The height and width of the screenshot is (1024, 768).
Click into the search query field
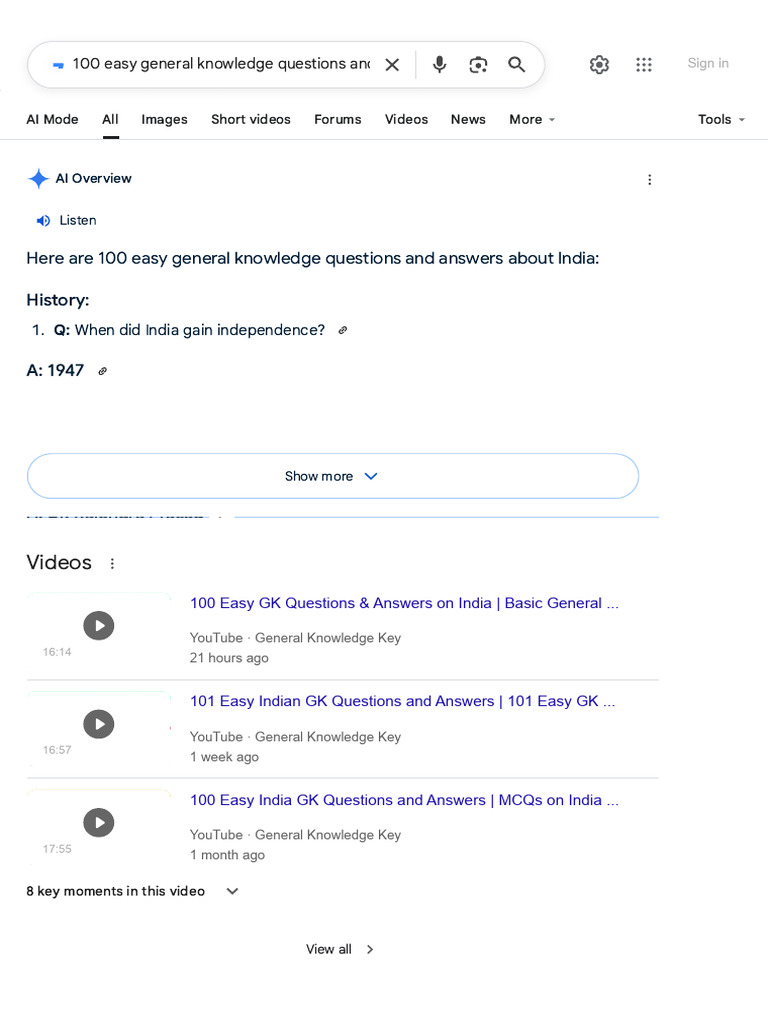pos(221,64)
